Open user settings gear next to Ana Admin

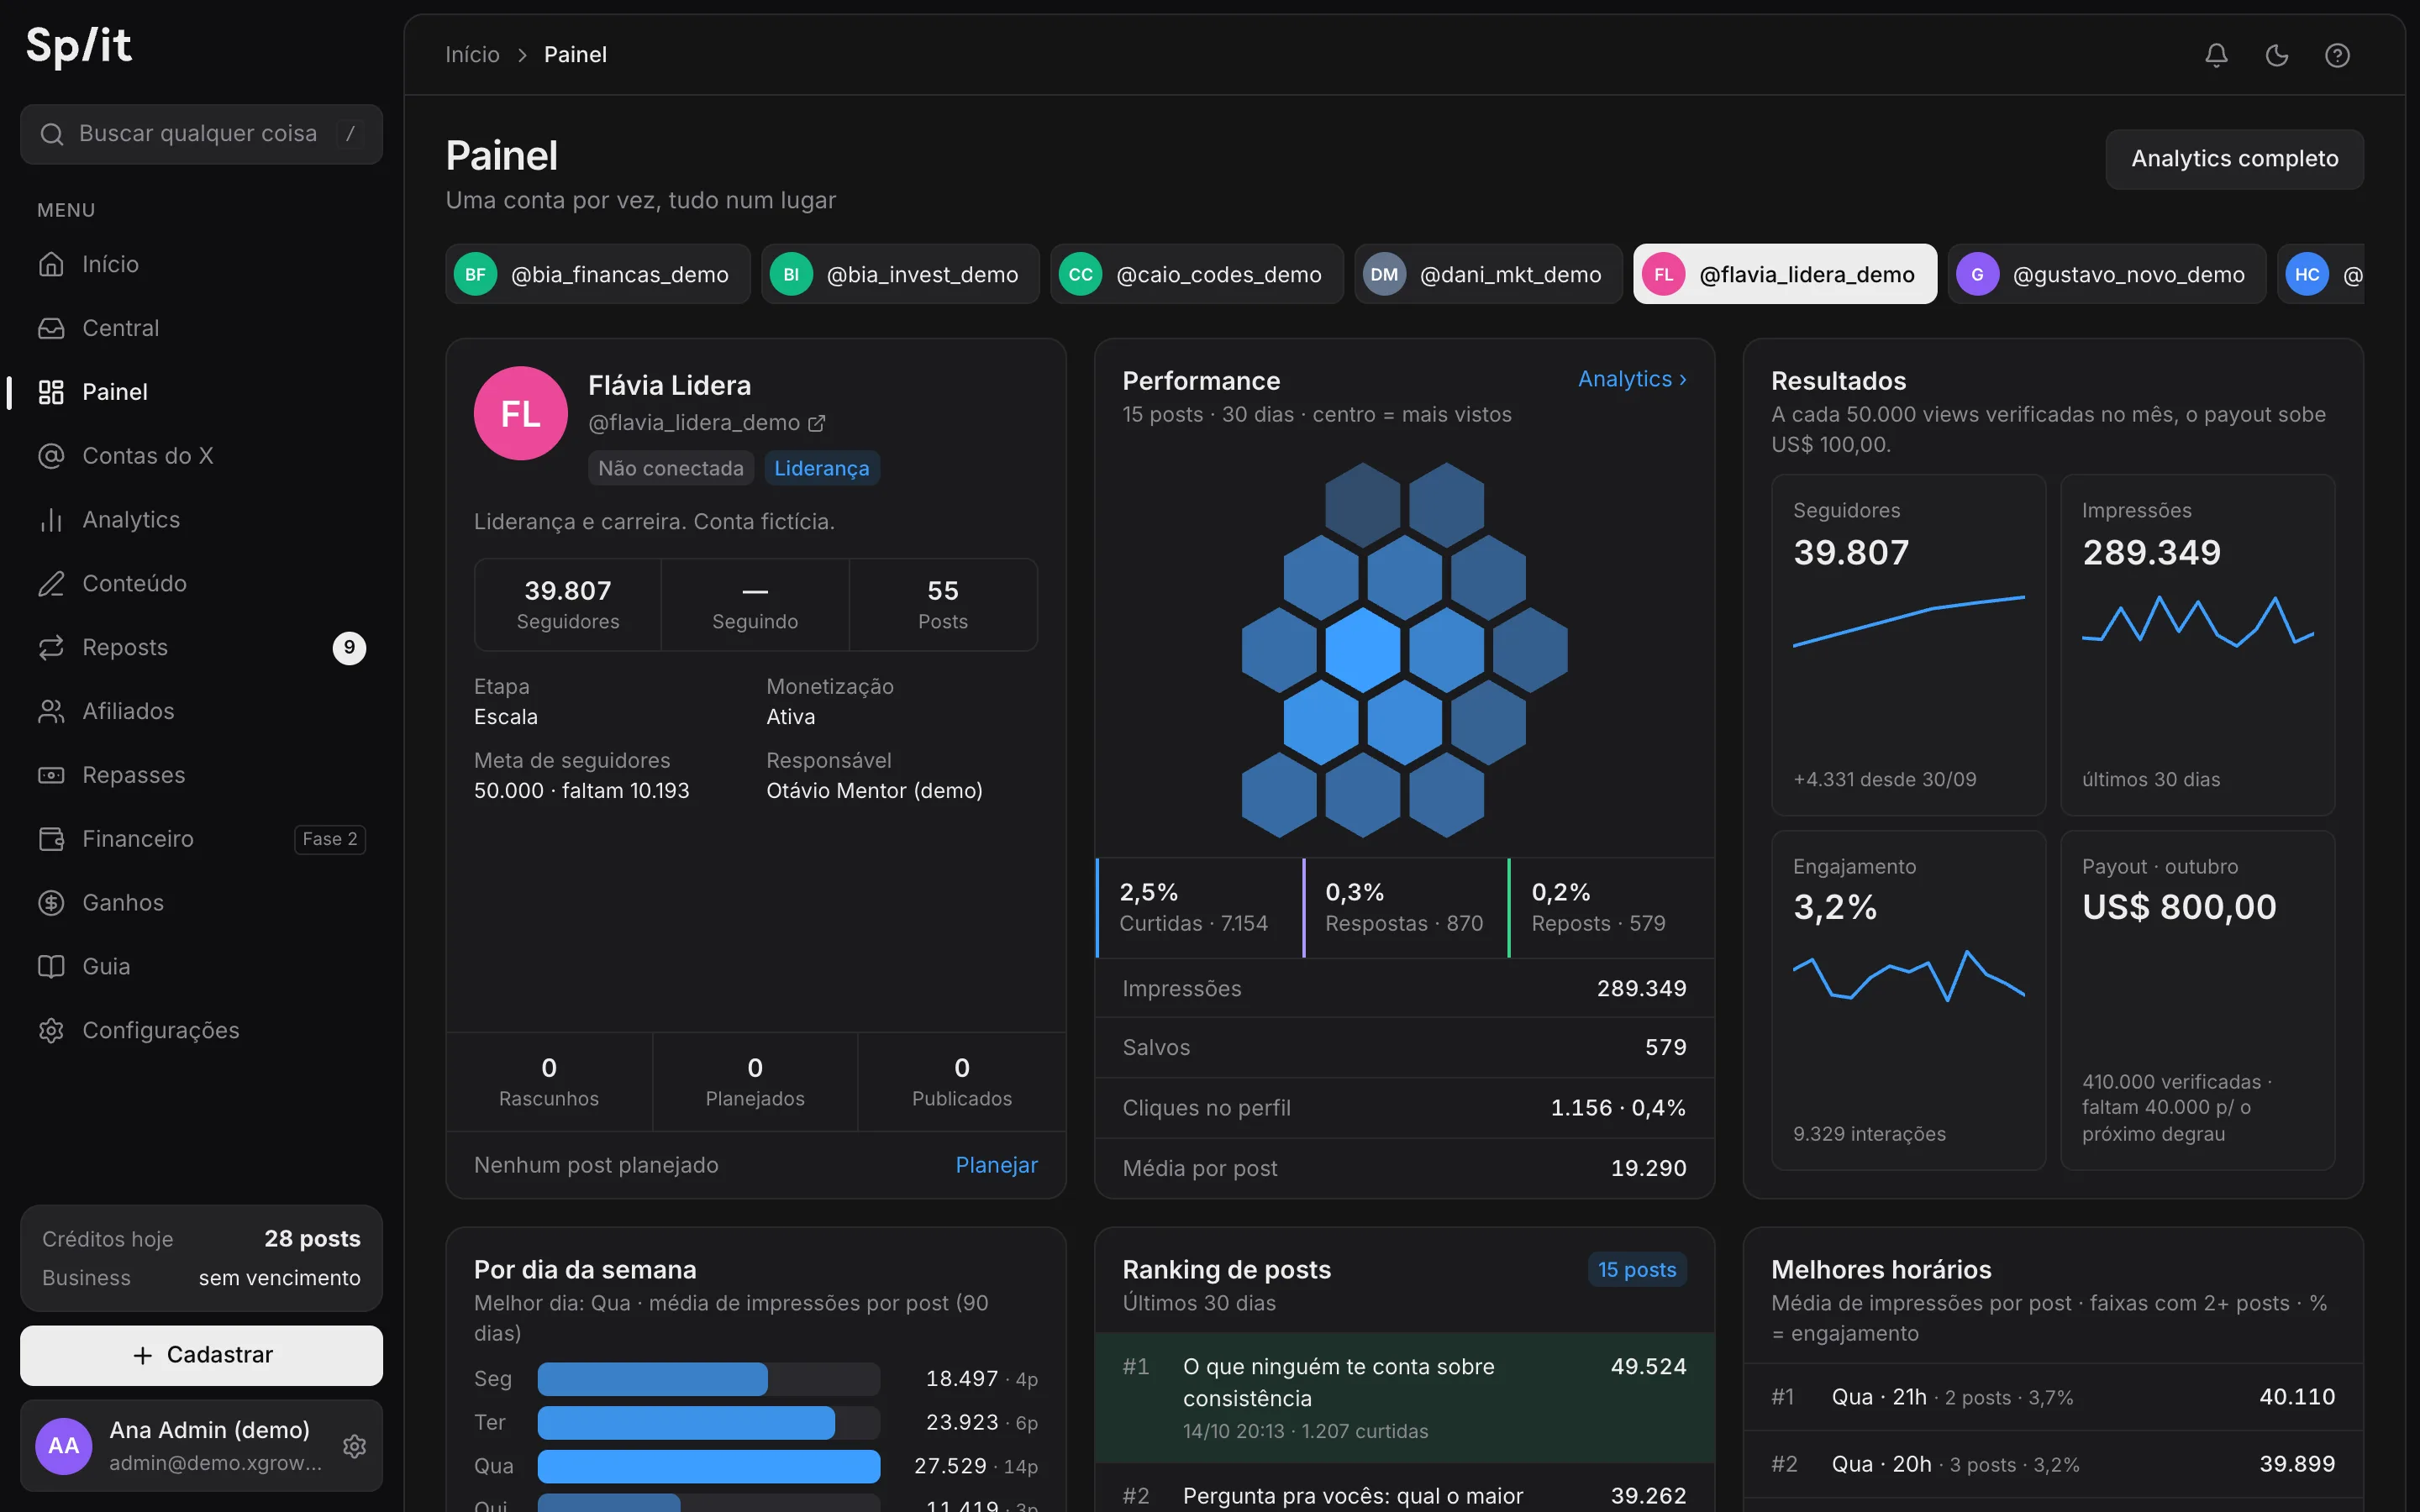pos(354,1446)
